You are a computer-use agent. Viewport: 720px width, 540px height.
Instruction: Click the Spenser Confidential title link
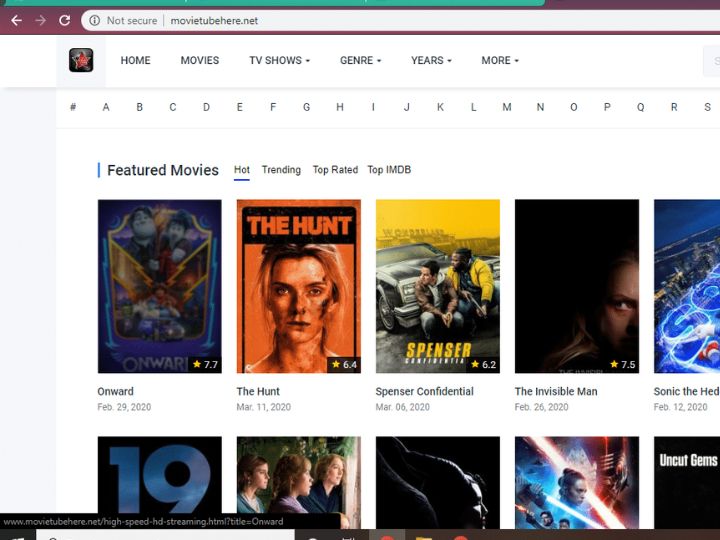(425, 392)
